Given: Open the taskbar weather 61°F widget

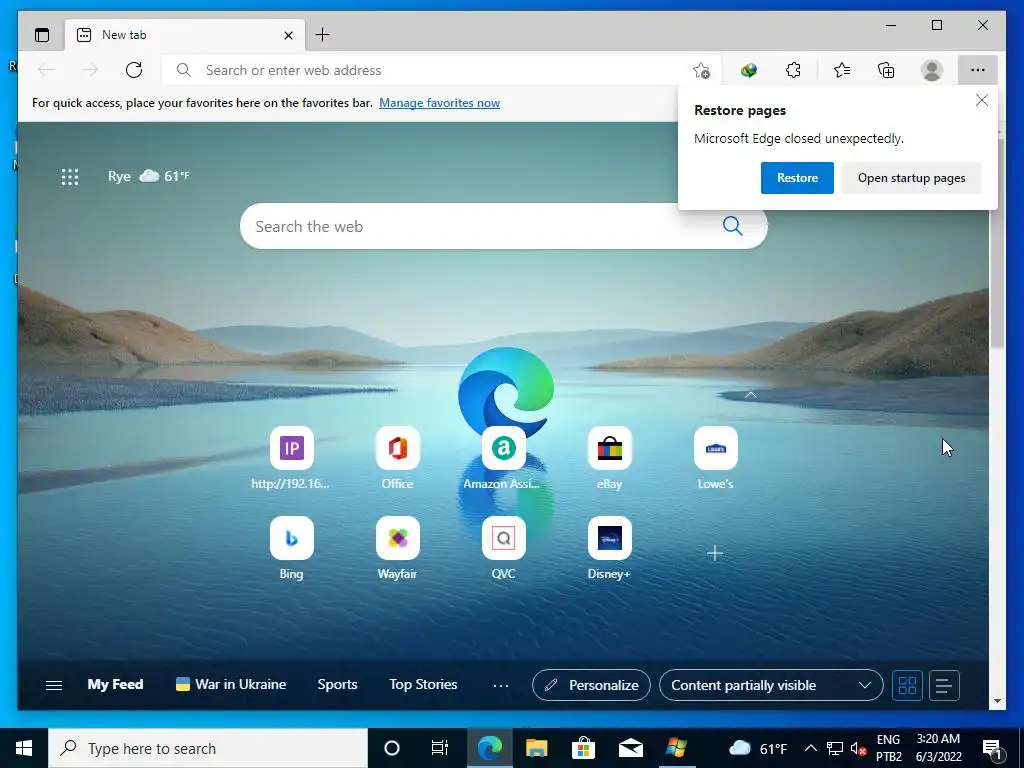Looking at the screenshot, I should point(758,748).
